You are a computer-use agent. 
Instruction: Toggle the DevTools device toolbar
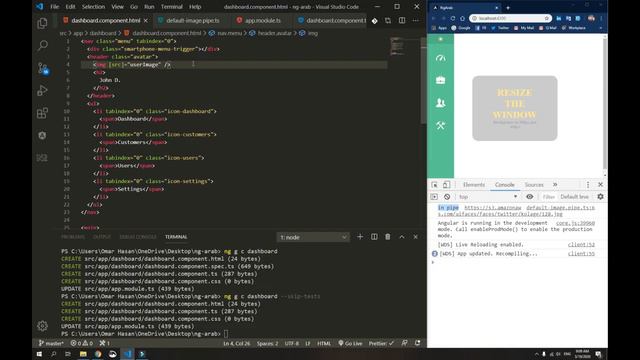coord(446,185)
